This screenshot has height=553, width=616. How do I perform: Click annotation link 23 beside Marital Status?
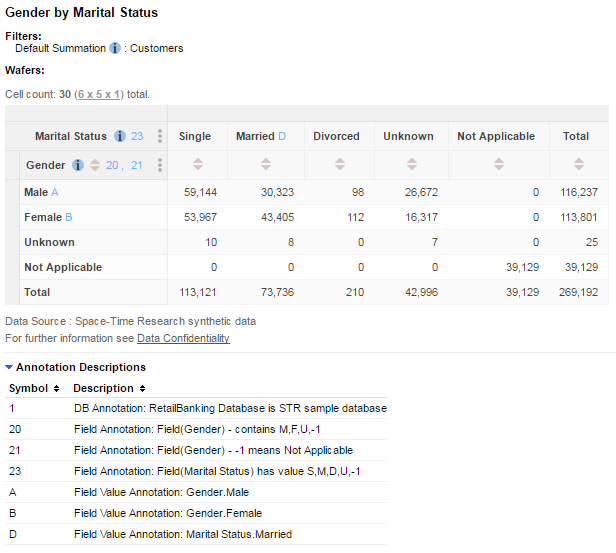pos(137,136)
